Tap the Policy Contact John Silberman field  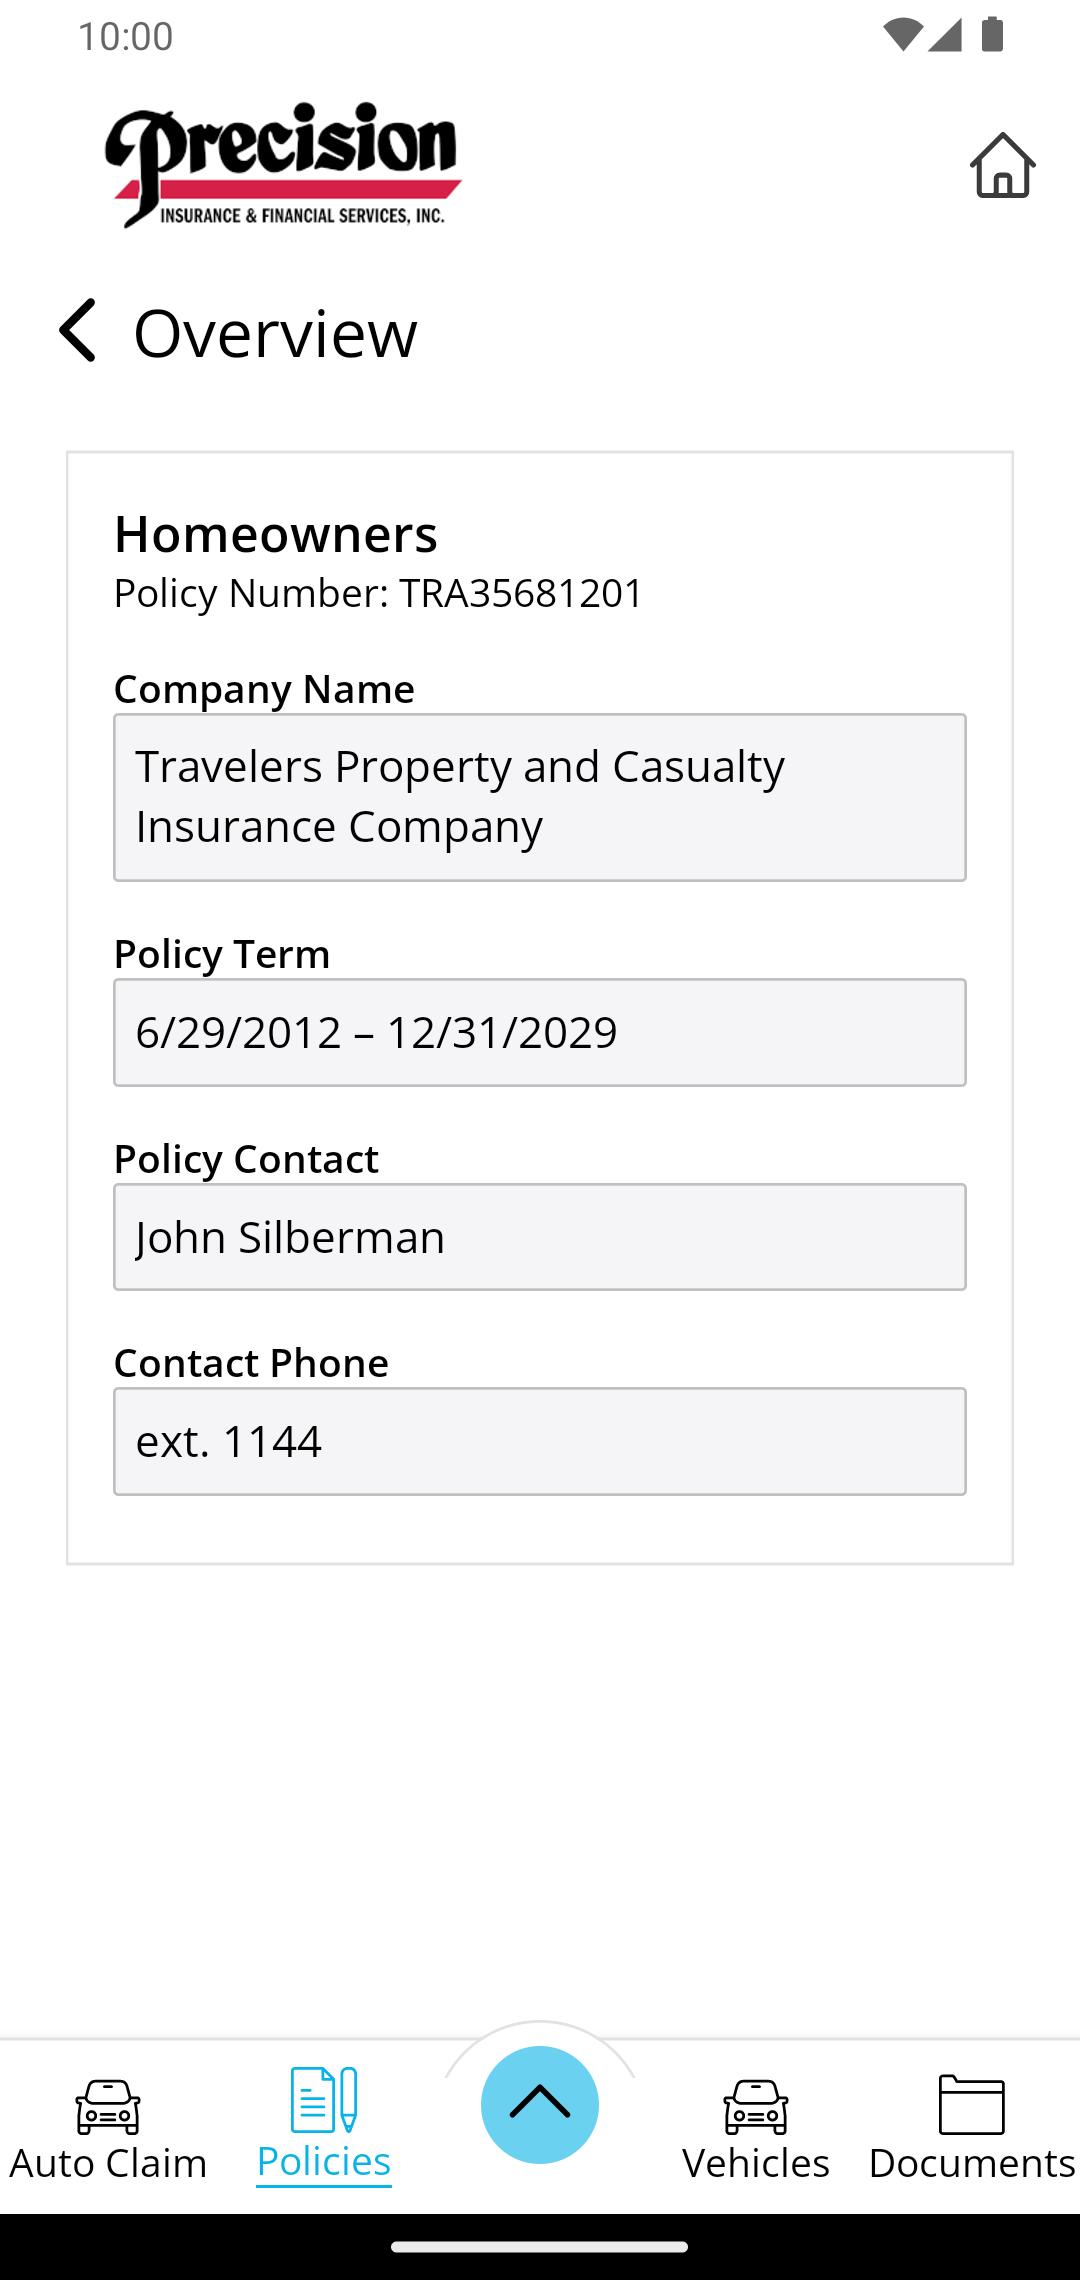(x=540, y=1237)
